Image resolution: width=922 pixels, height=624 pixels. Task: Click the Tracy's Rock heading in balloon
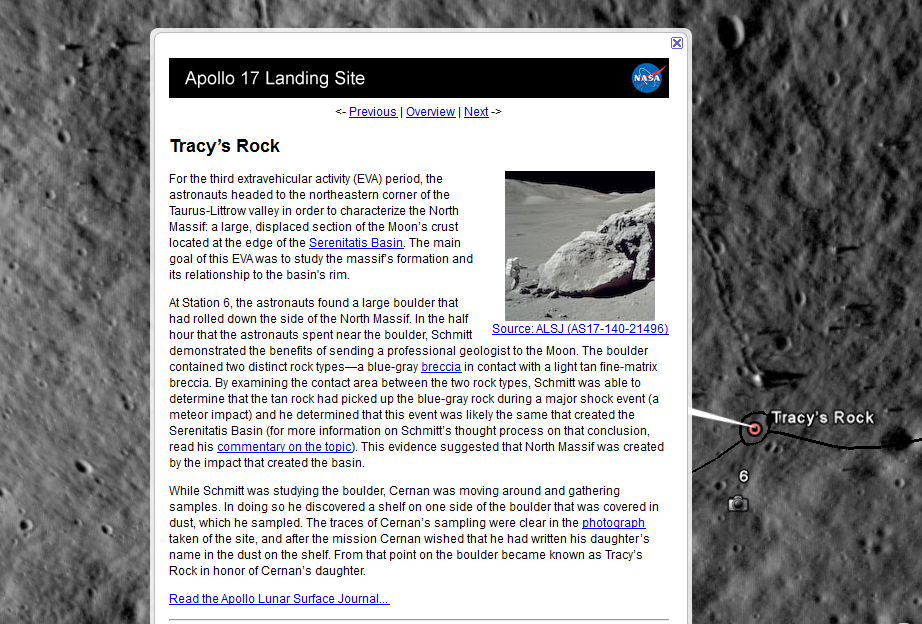pos(225,146)
